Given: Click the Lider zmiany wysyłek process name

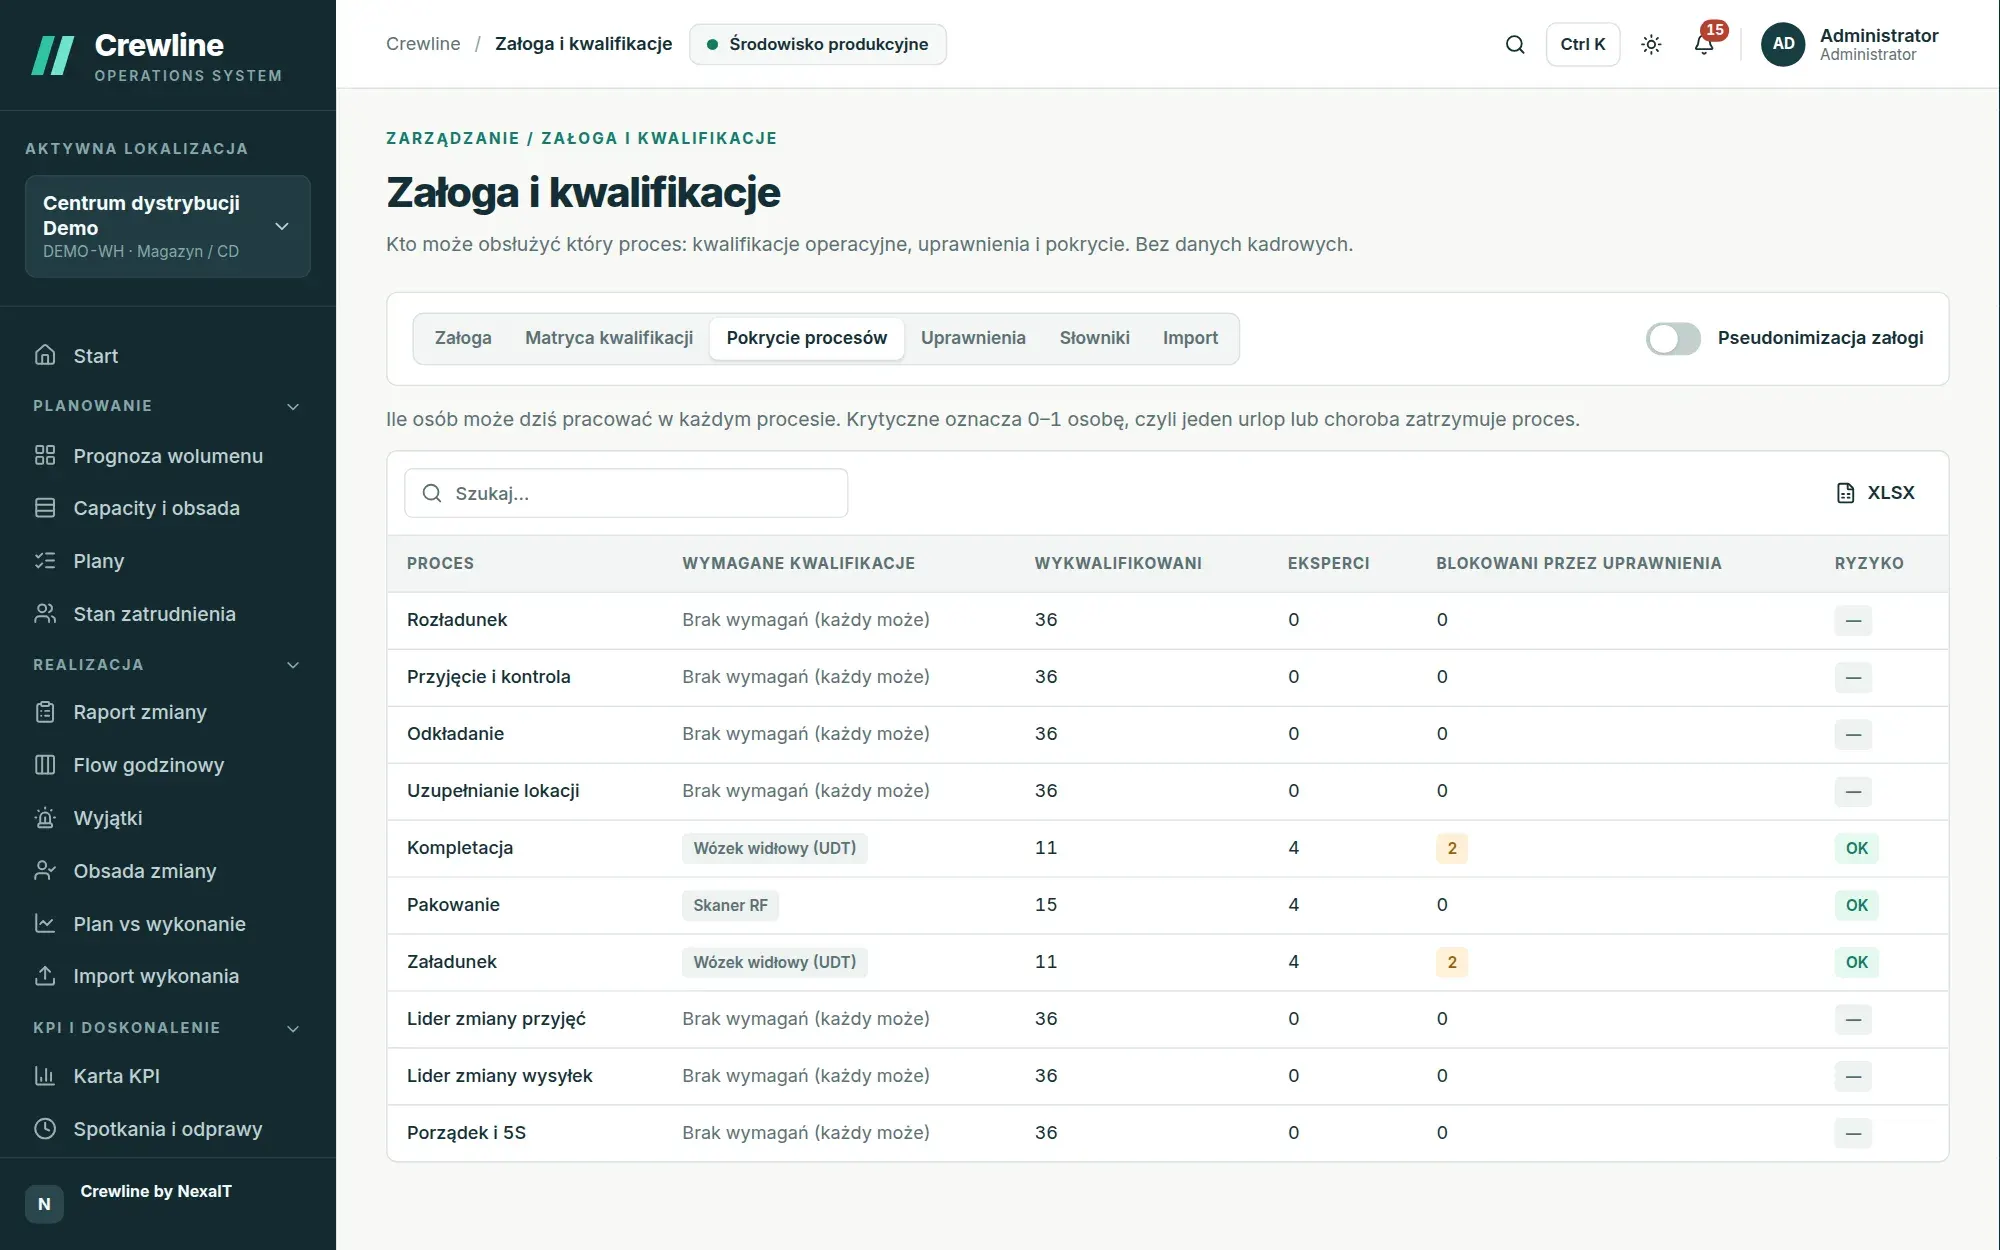Looking at the screenshot, I should pyautogui.click(x=500, y=1076).
